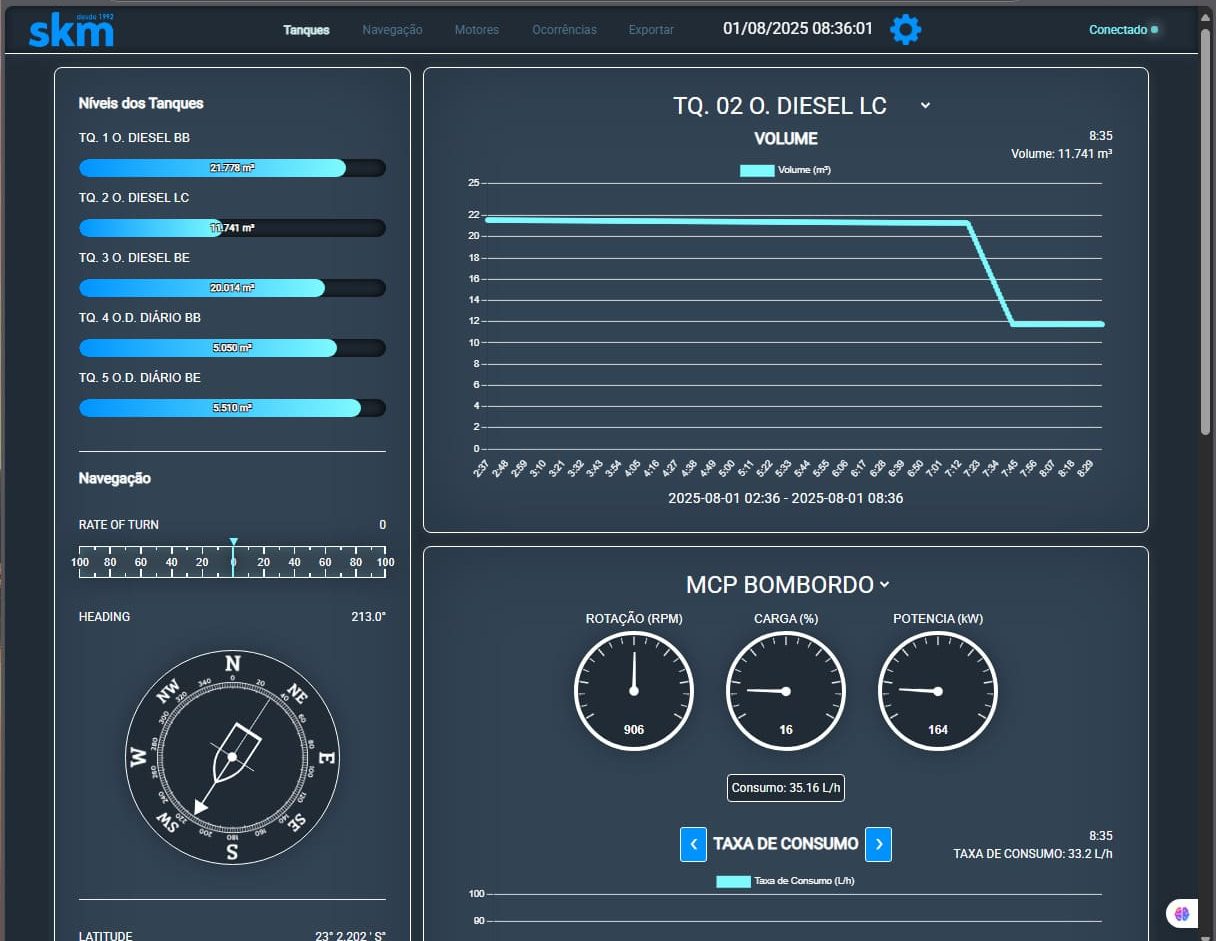This screenshot has height=941, width=1216.
Task: Open the MCP BOMBORDO engine dropdown
Action: tap(884, 585)
